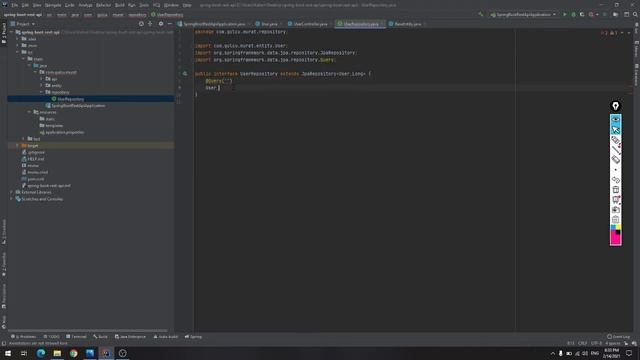Click the Debug bug icon
This screenshot has width=640, height=360.
pos(573,15)
